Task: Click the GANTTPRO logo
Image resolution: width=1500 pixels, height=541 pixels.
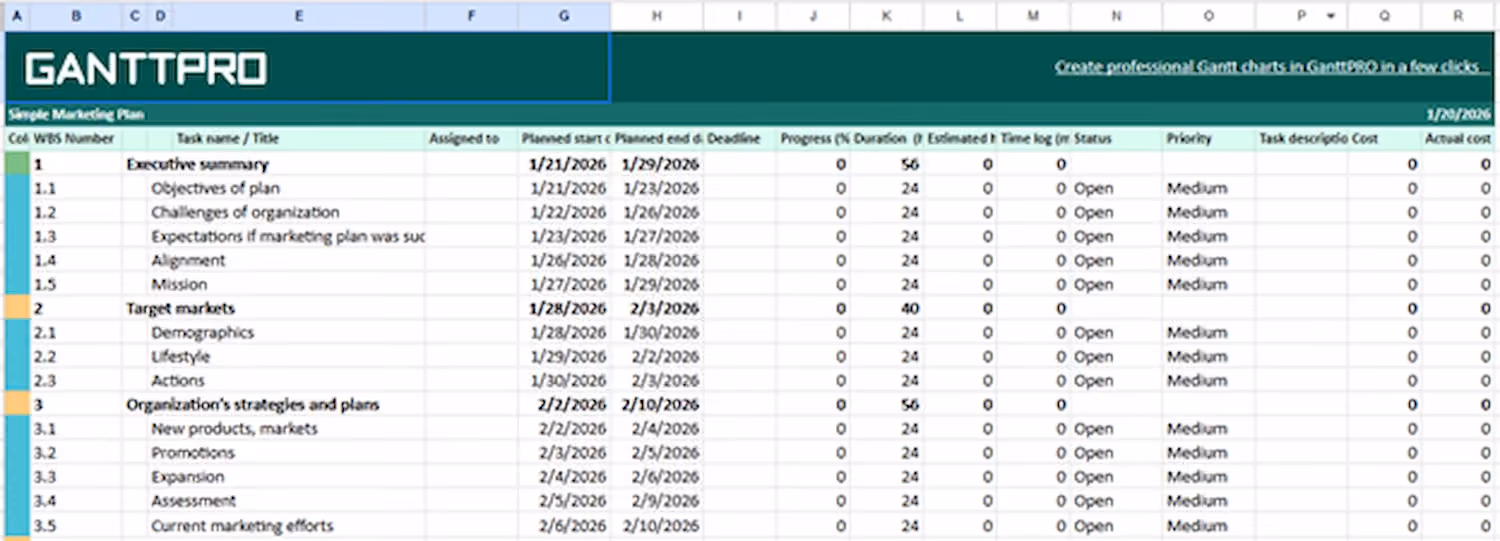Action: pos(146,69)
